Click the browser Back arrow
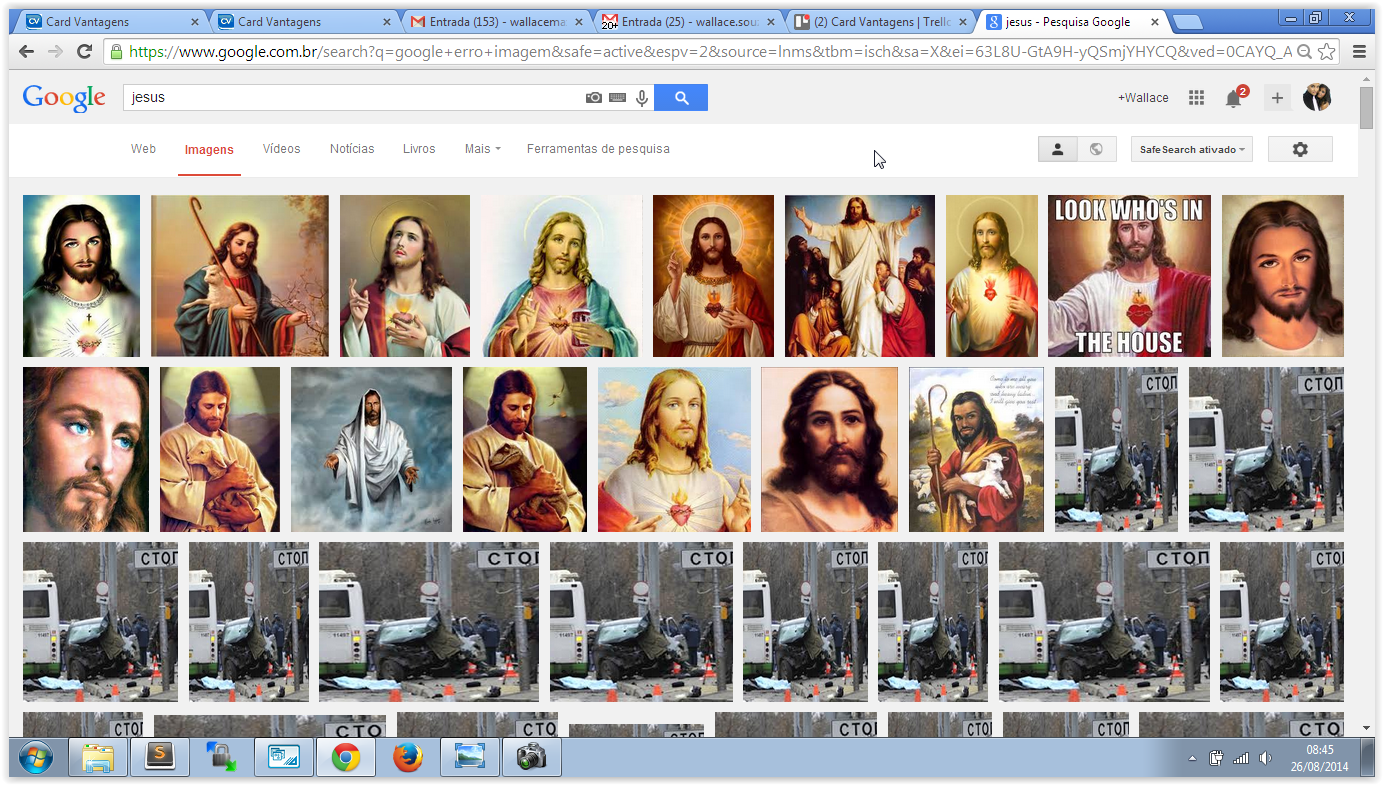The height and width of the screenshot is (785, 1383). click(27, 51)
